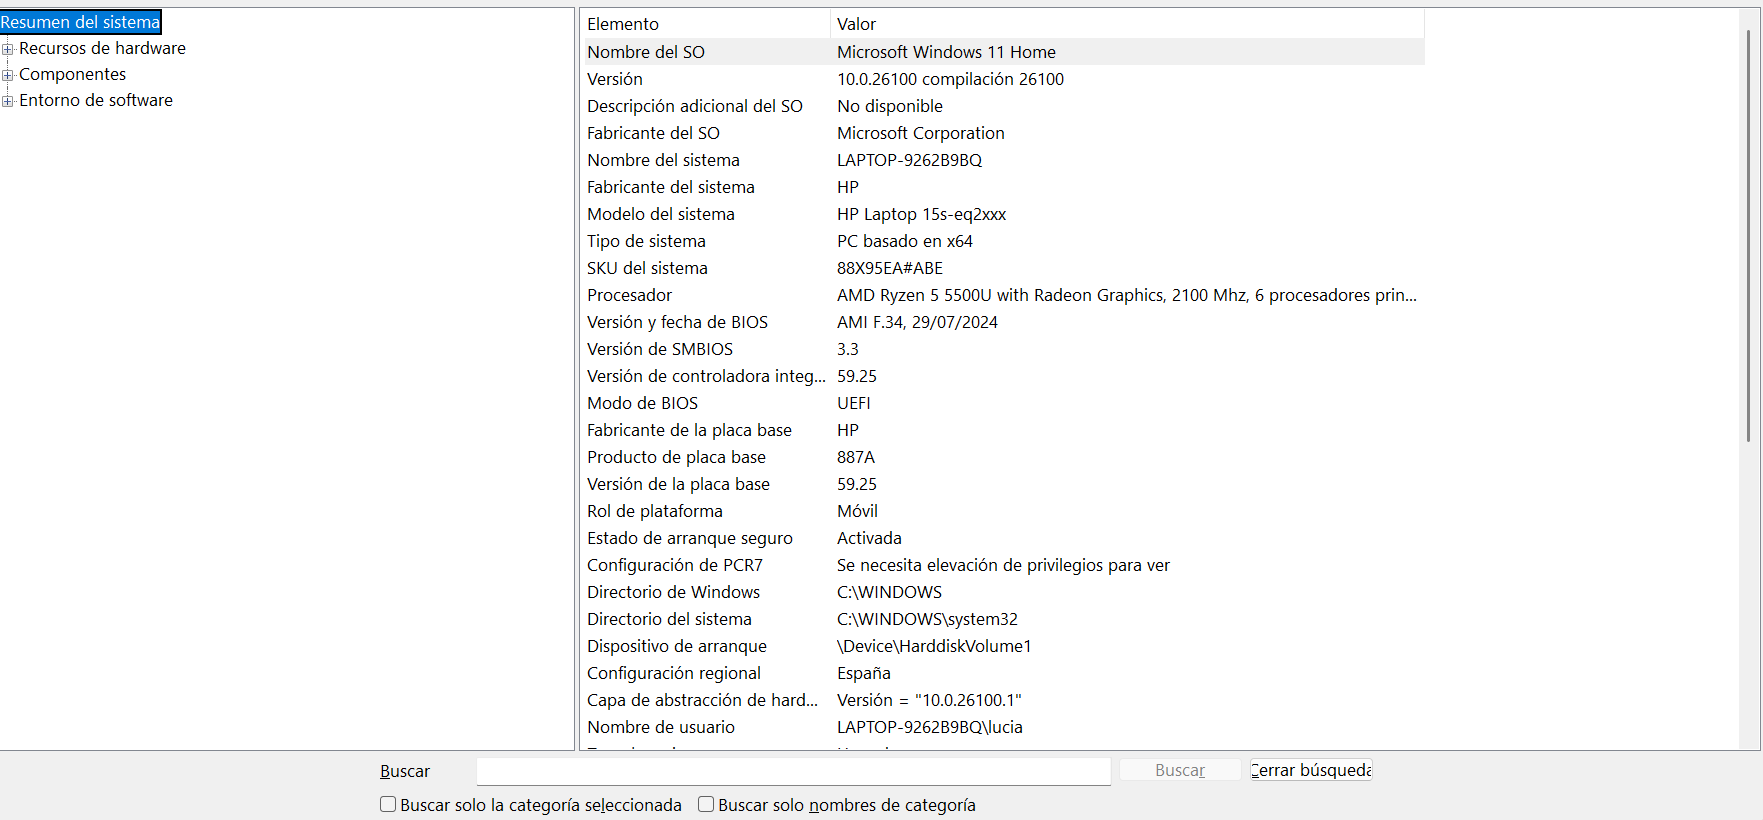Select the Nombre del SO row
Image resolution: width=1763 pixels, height=820 pixels.
point(1004,52)
